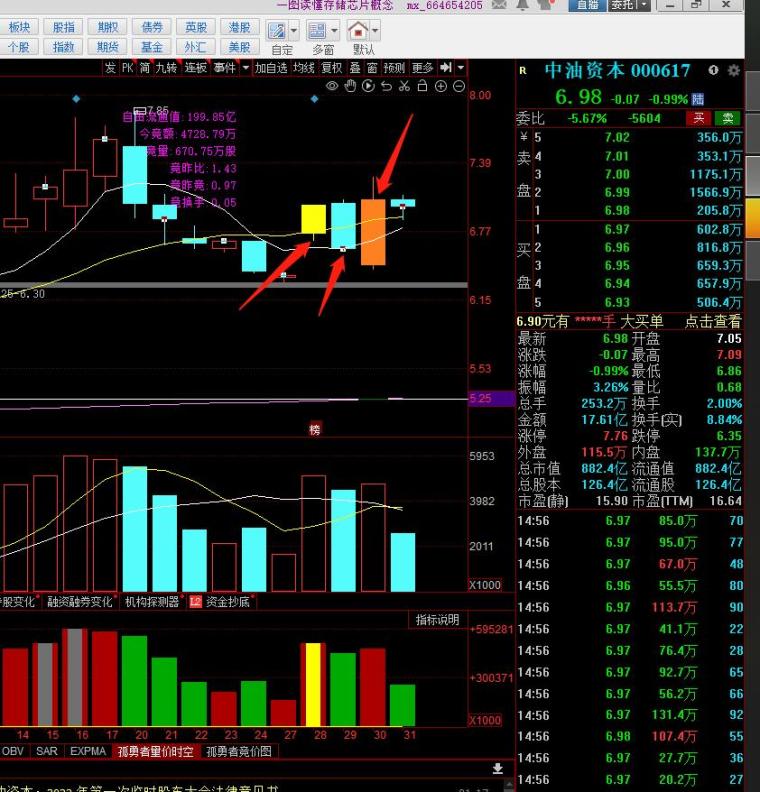
Task: Click the L2 icon beside 资金抄底
Action: [x=195, y=602]
